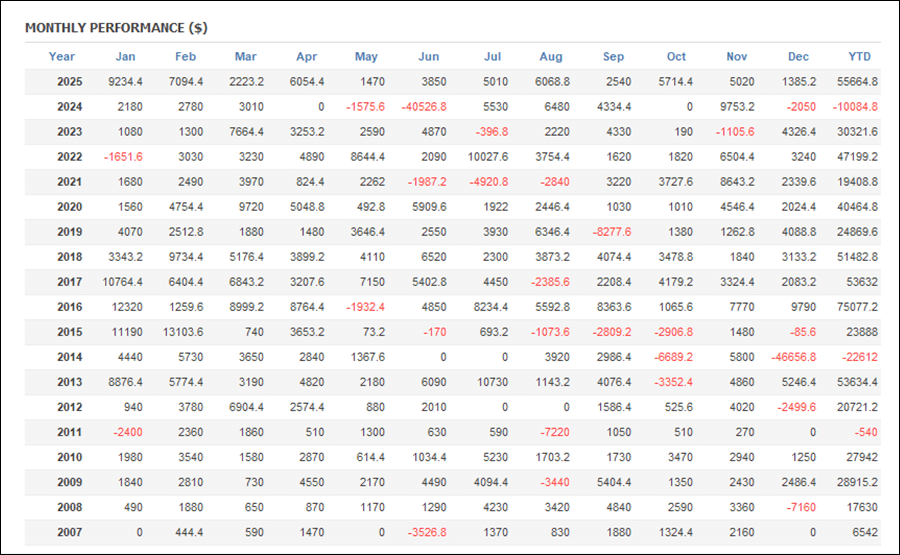Click the Jan column header
This screenshot has height=555, width=900.
(x=125, y=57)
